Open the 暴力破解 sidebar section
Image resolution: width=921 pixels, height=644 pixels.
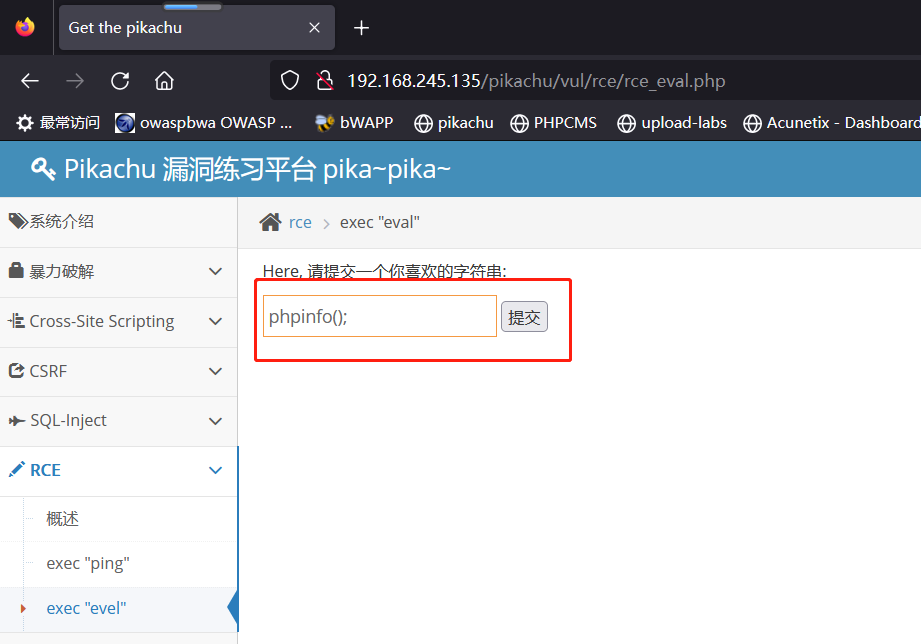pos(118,272)
